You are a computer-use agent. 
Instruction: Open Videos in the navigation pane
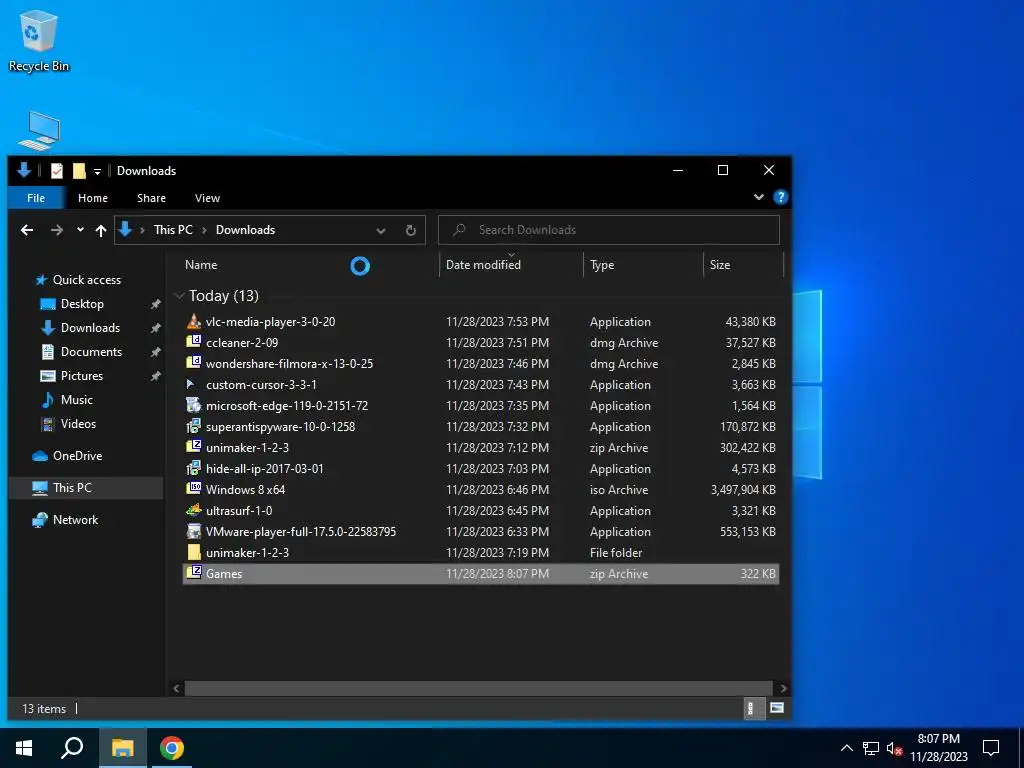[x=78, y=424]
